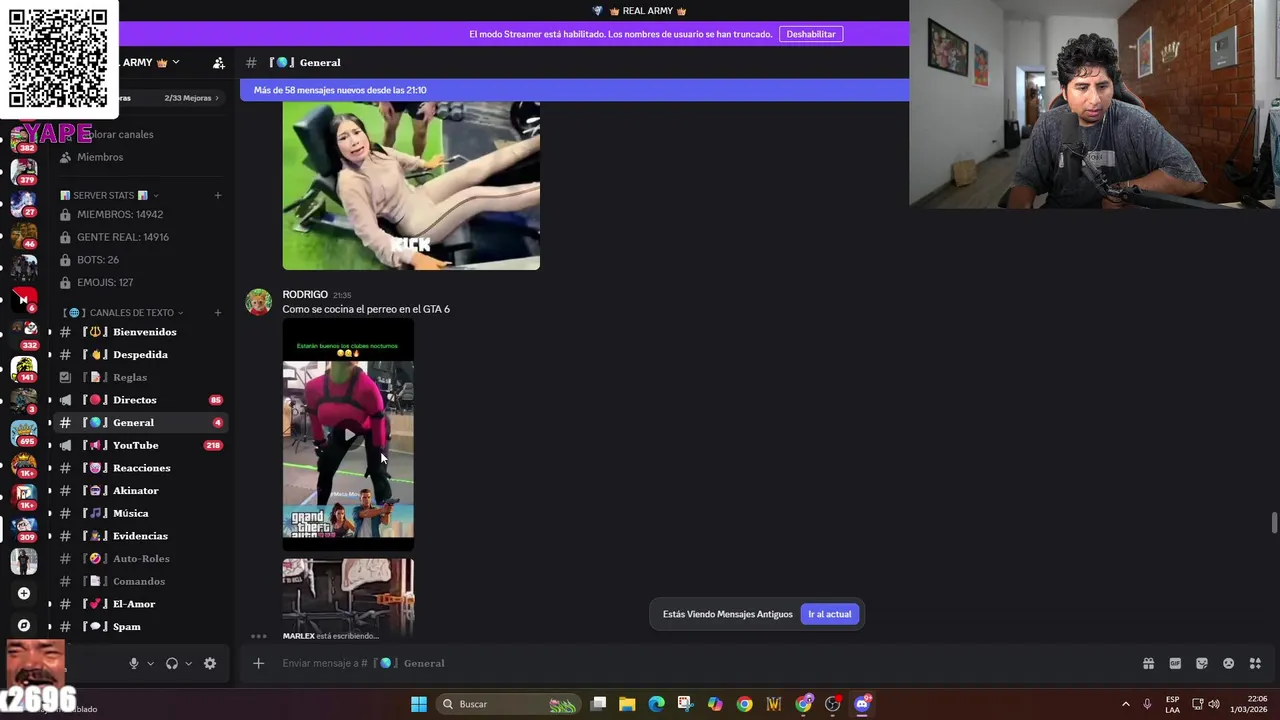Deafen audio with headphones icon
The width and height of the screenshot is (1280, 720).
point(172,663)
